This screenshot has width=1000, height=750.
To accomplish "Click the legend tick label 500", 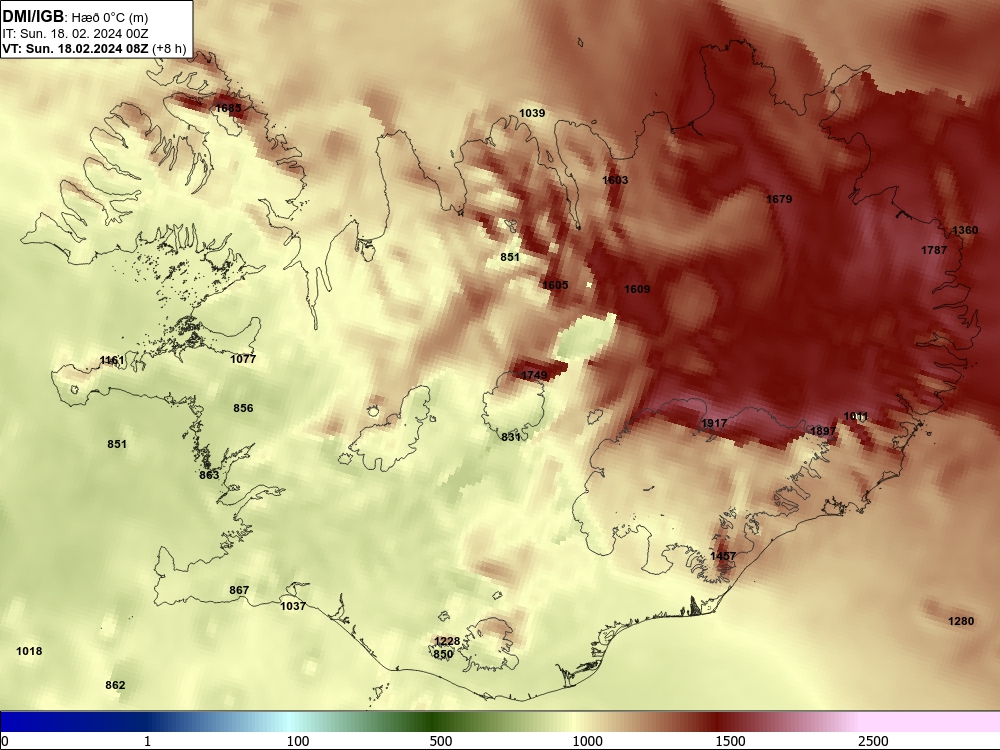I will (x=441, y=741).
